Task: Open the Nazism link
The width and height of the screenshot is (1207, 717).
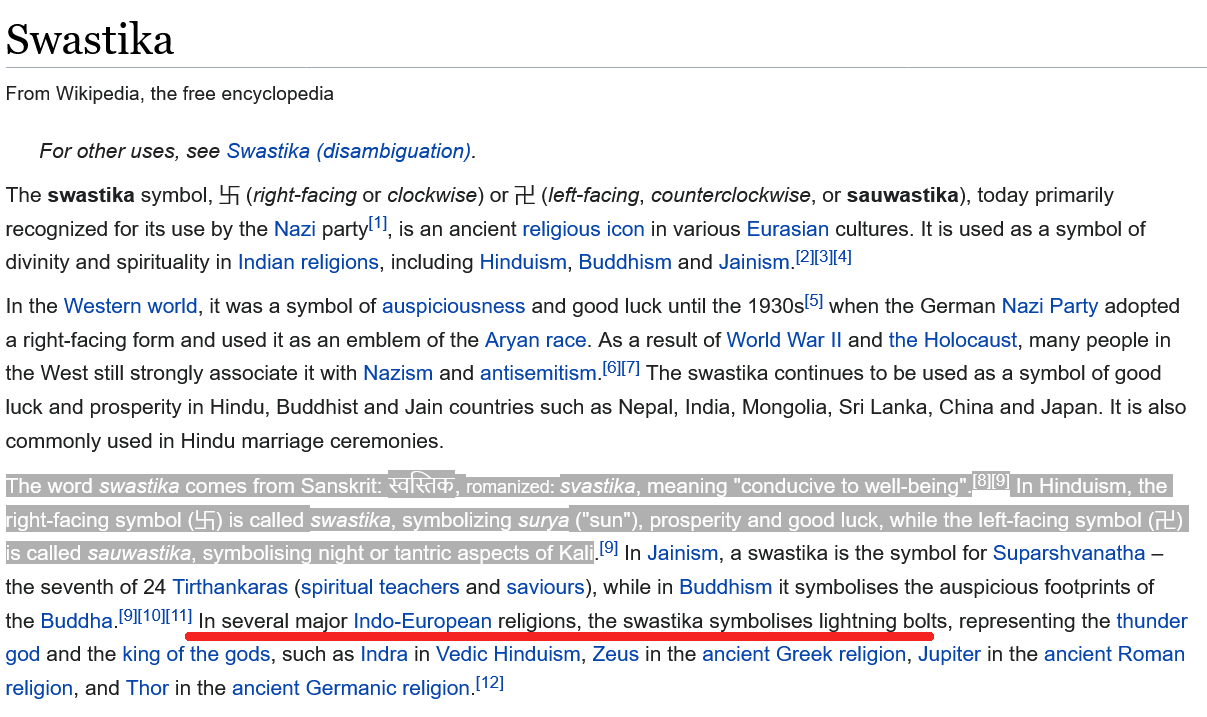Action: pyautogui.click(x=398, y=374)
